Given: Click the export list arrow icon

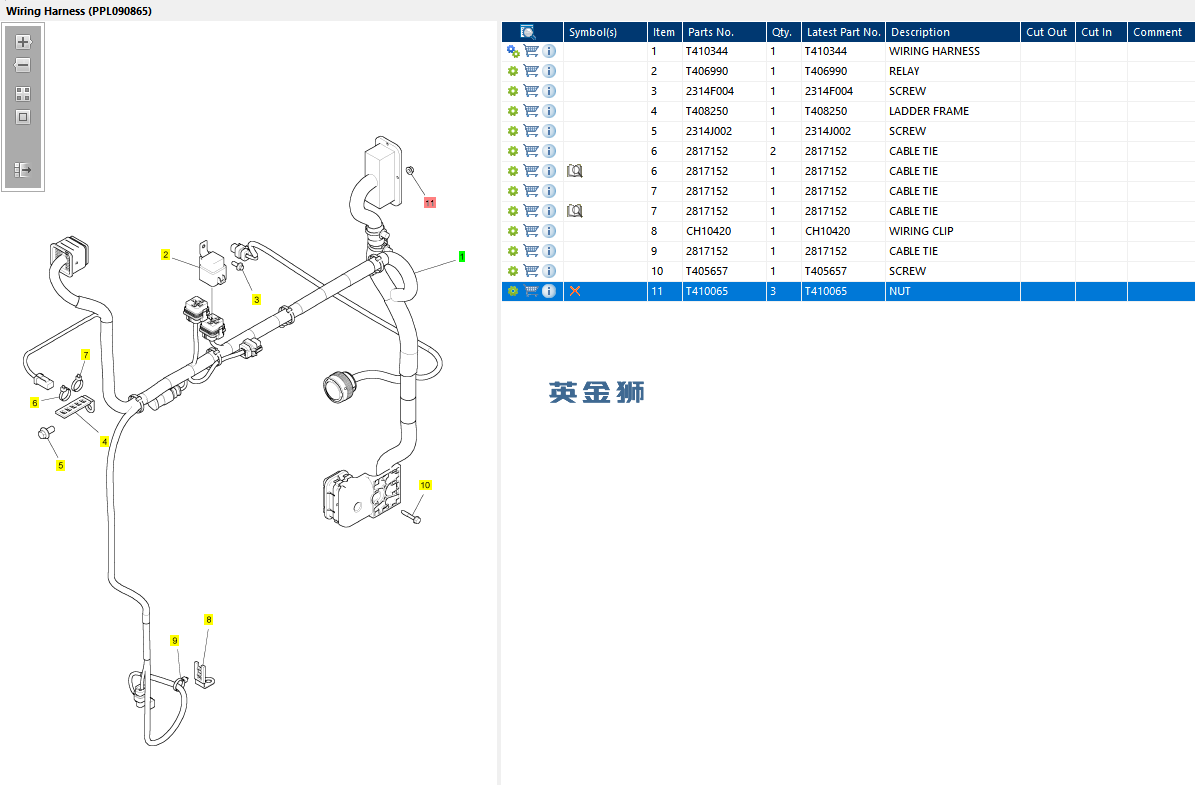Looking at the screenshot, I should coord(23,170).
